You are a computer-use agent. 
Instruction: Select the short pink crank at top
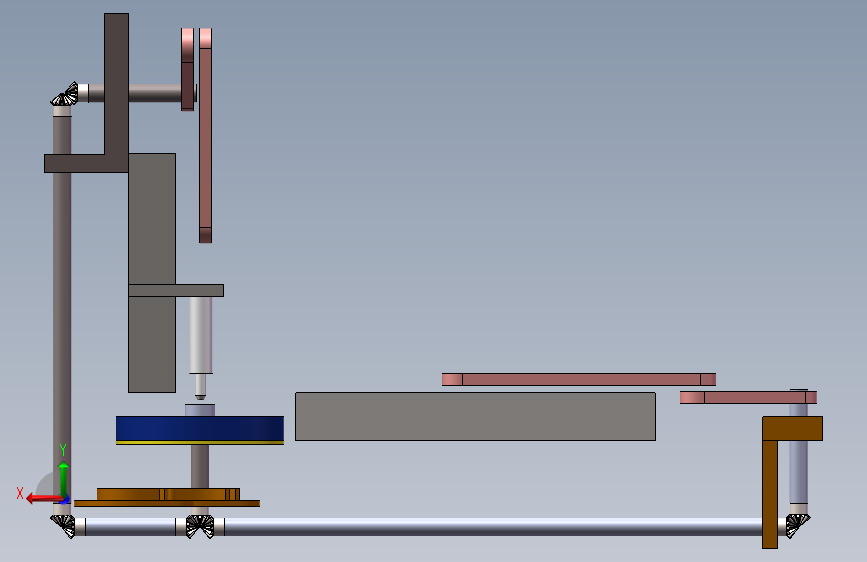[187, 69]
